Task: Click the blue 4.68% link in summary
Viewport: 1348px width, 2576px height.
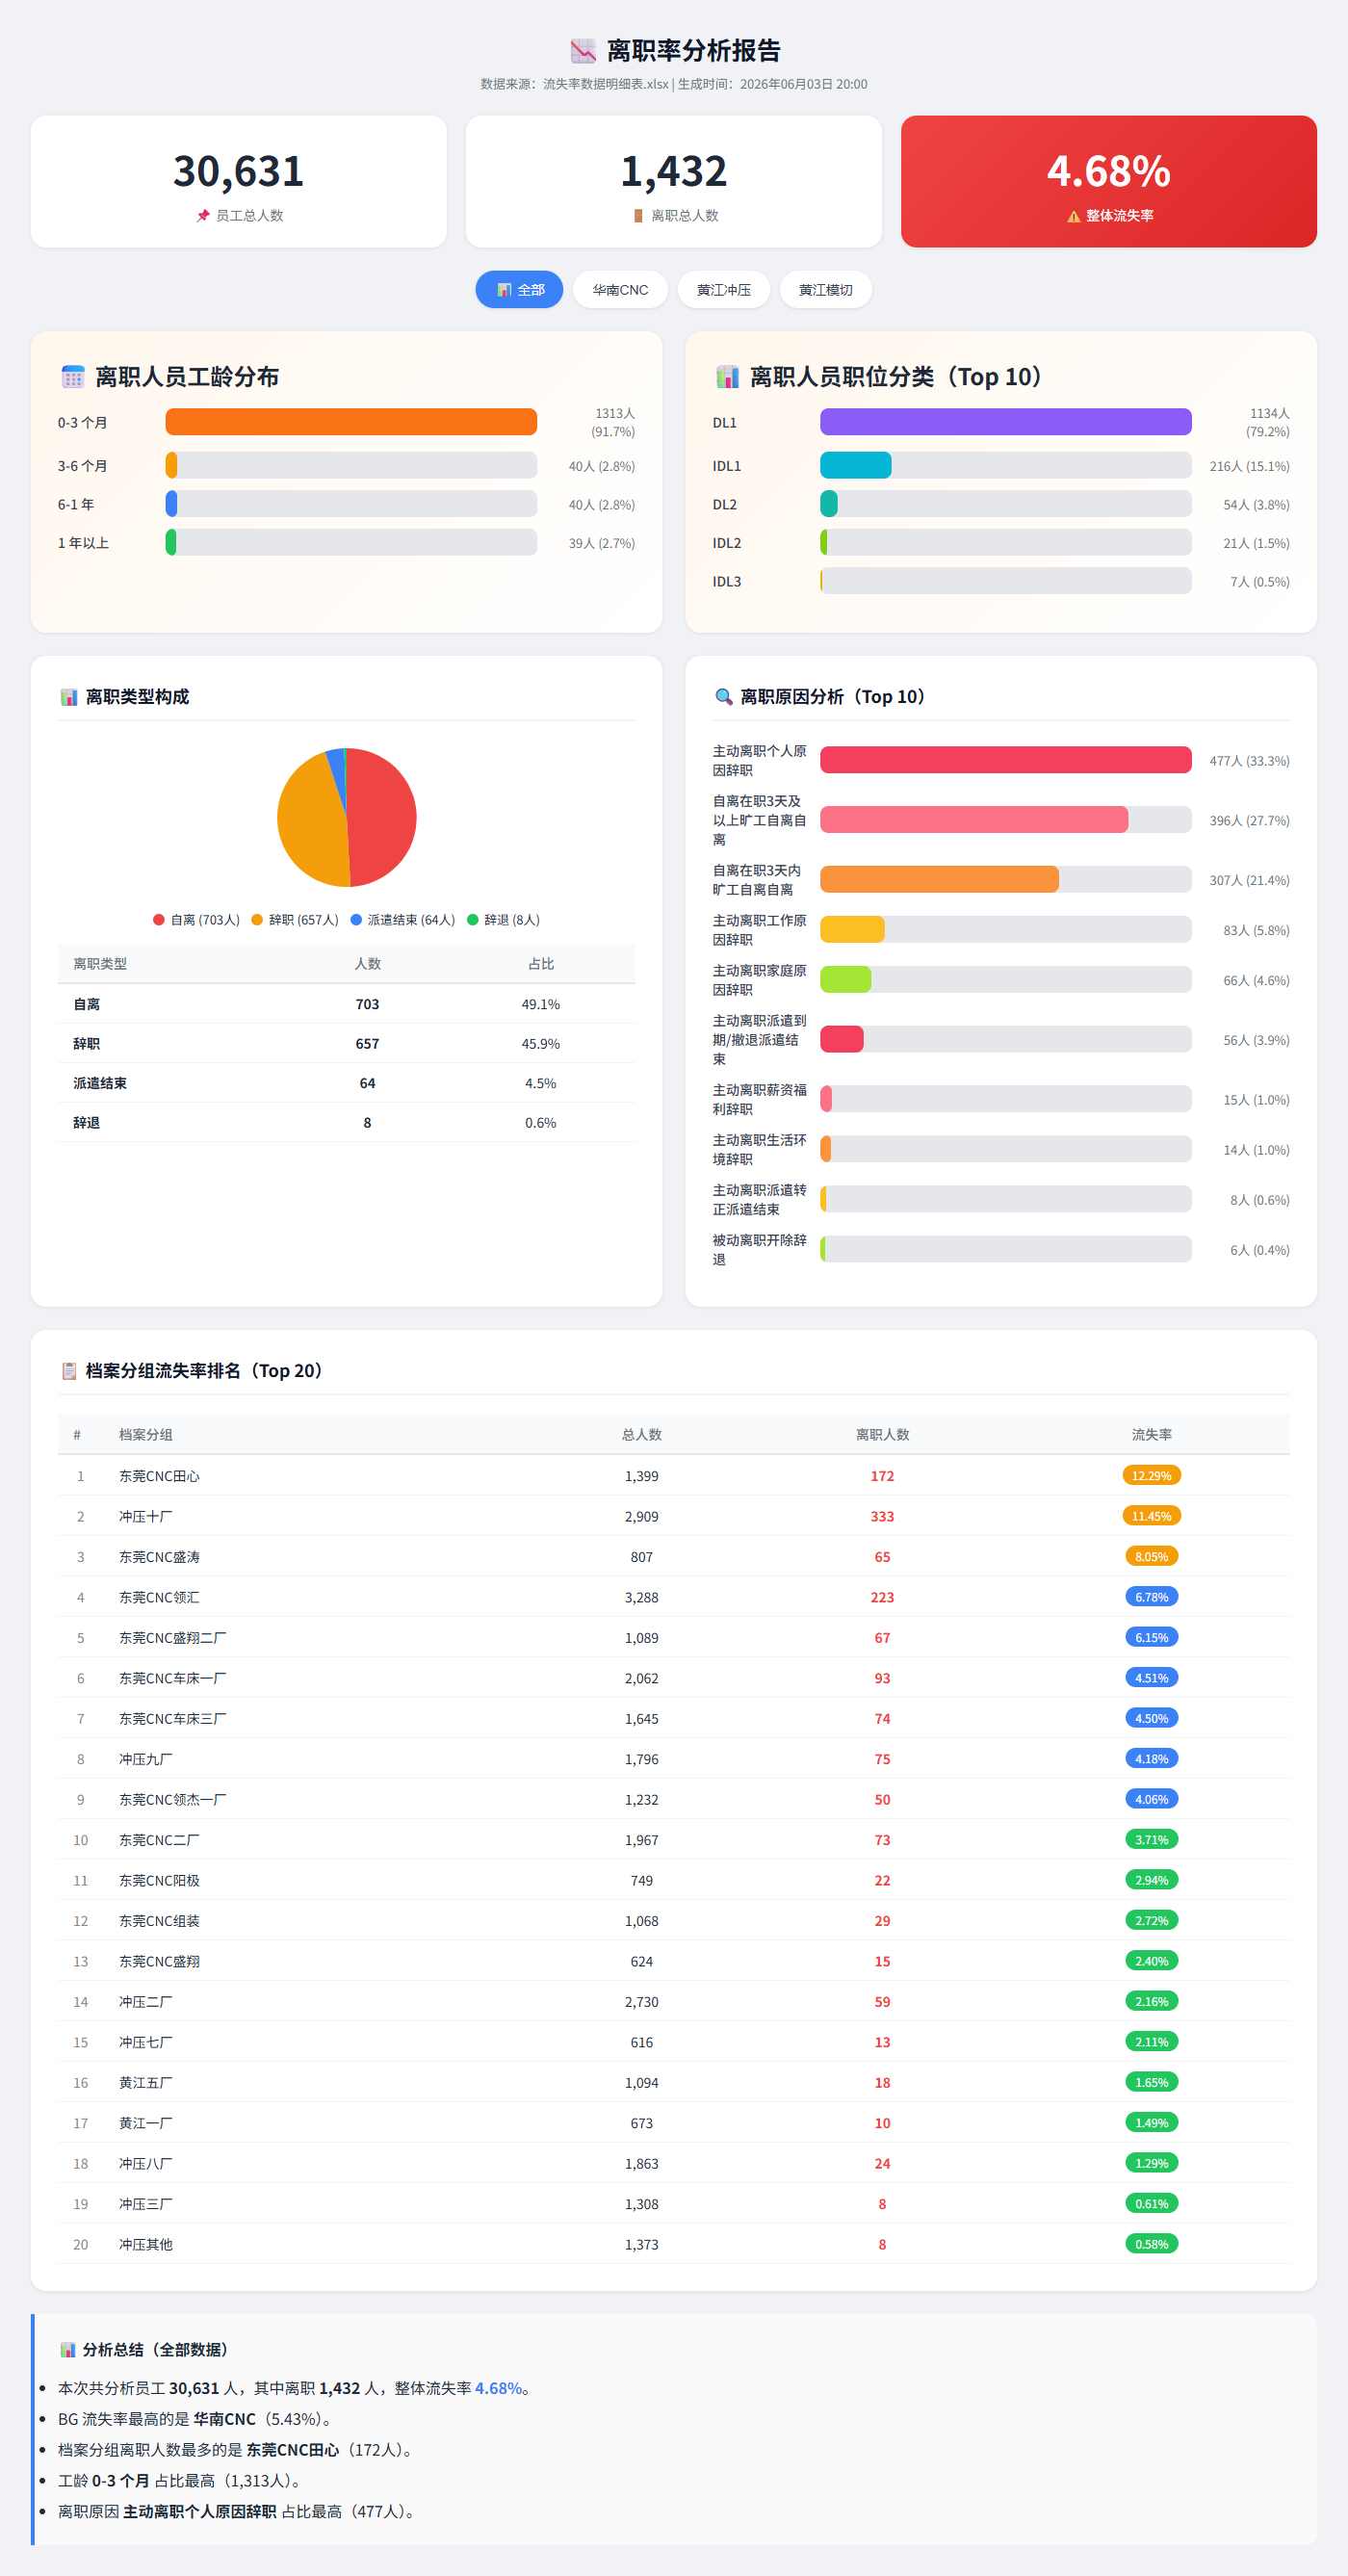Action: pos(499,2388)
